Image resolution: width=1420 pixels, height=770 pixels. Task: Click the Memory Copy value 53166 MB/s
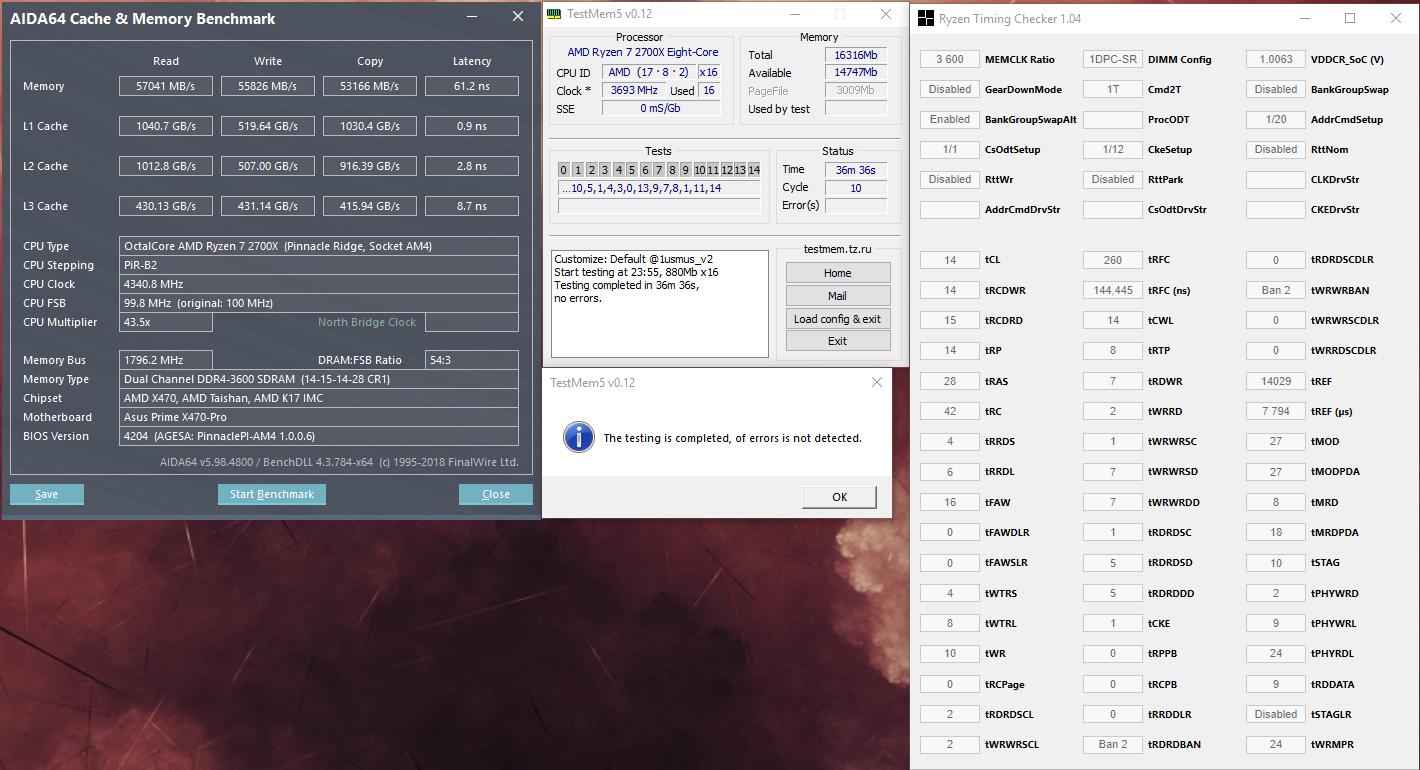370,86
